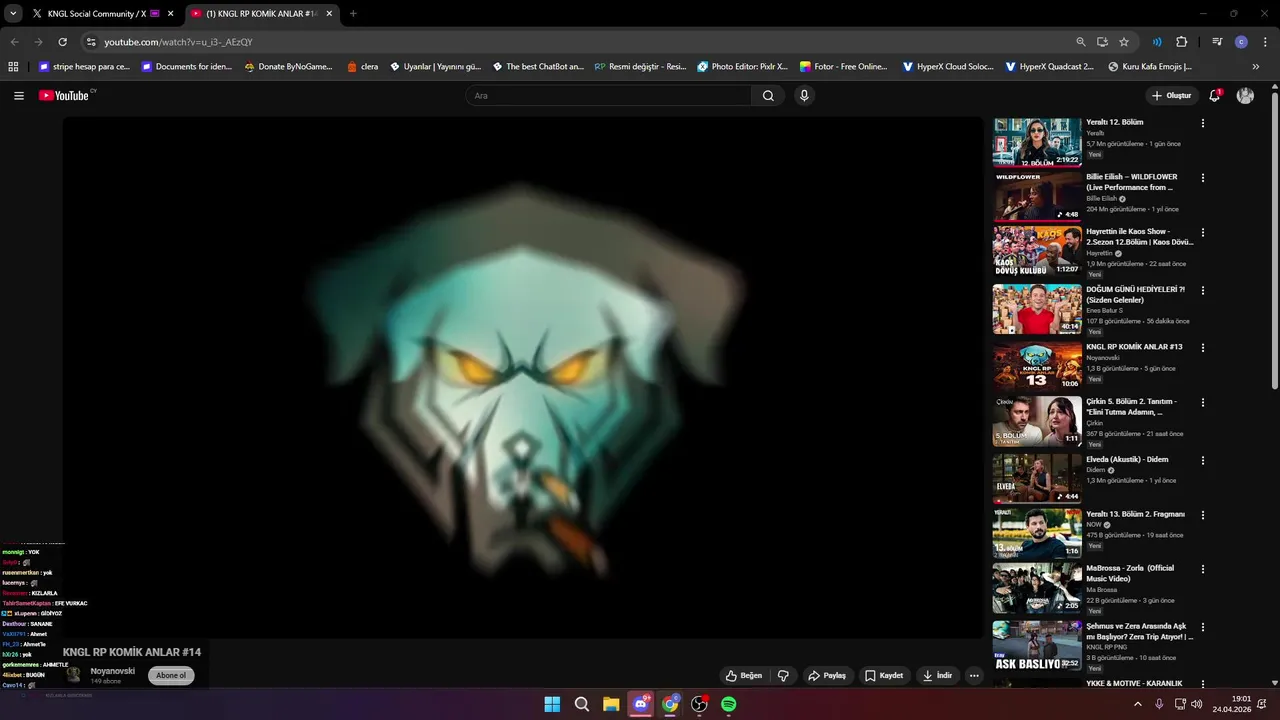Open options for KNGL RP KOMİK ANLAR #13
The height and width of the screenshot is (720, 1280).
[1203, 348]
